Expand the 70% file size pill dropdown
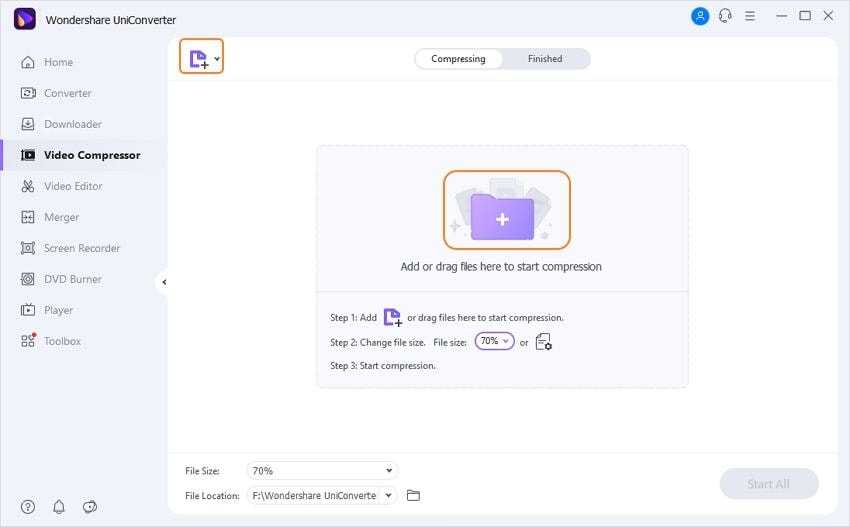Image resolution: width=850 pixels, height=527 pixels. 494,342
